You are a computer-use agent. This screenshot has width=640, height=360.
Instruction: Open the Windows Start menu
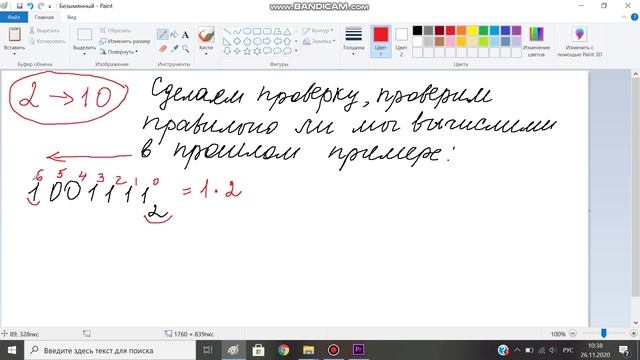tap(12, 350)
